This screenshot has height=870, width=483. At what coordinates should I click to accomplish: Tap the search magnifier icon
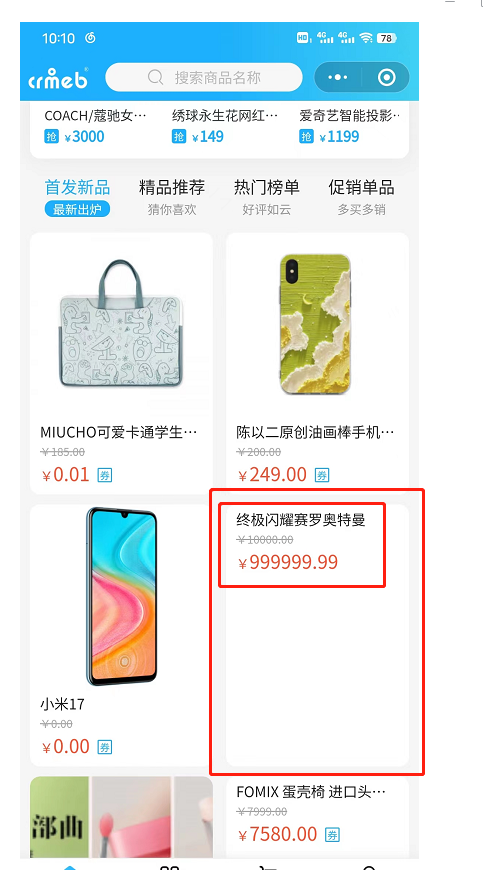pos(155,77)
